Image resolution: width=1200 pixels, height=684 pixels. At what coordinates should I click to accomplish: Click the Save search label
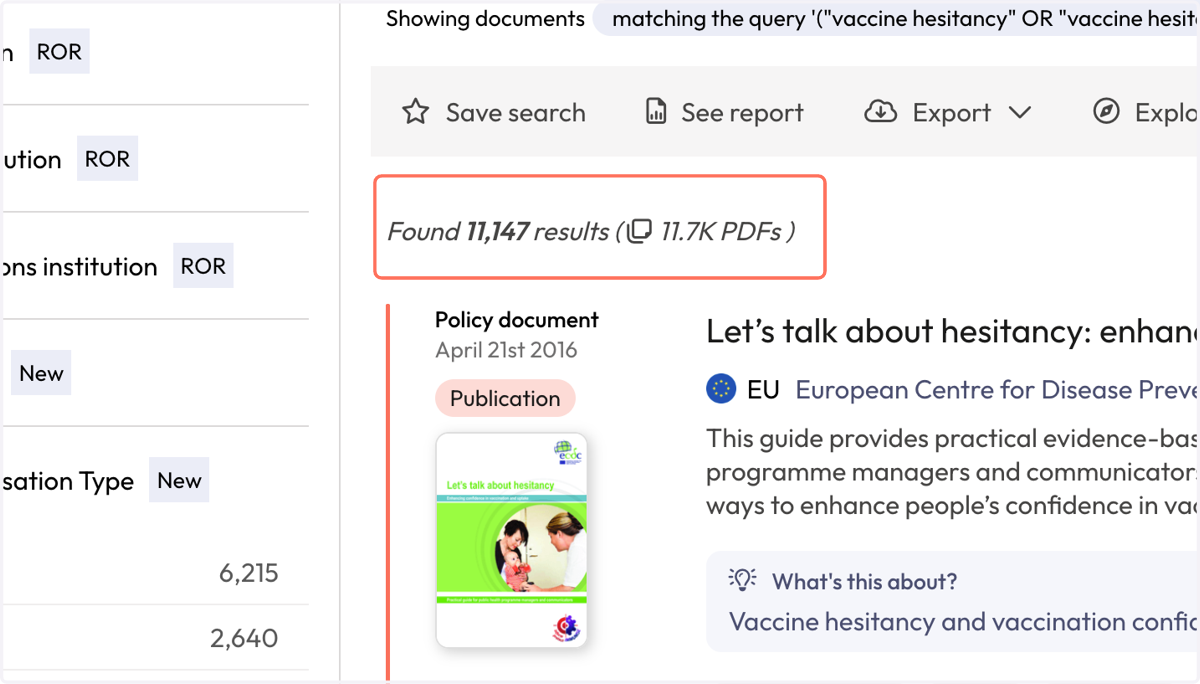click(516, 113)
